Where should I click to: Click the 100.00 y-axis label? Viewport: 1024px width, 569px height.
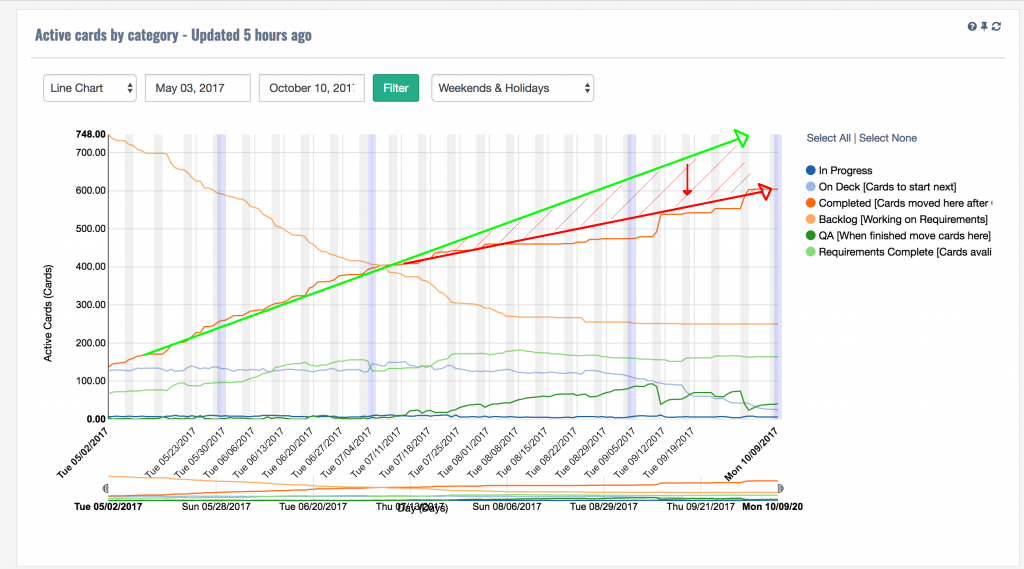click(91, 381)
